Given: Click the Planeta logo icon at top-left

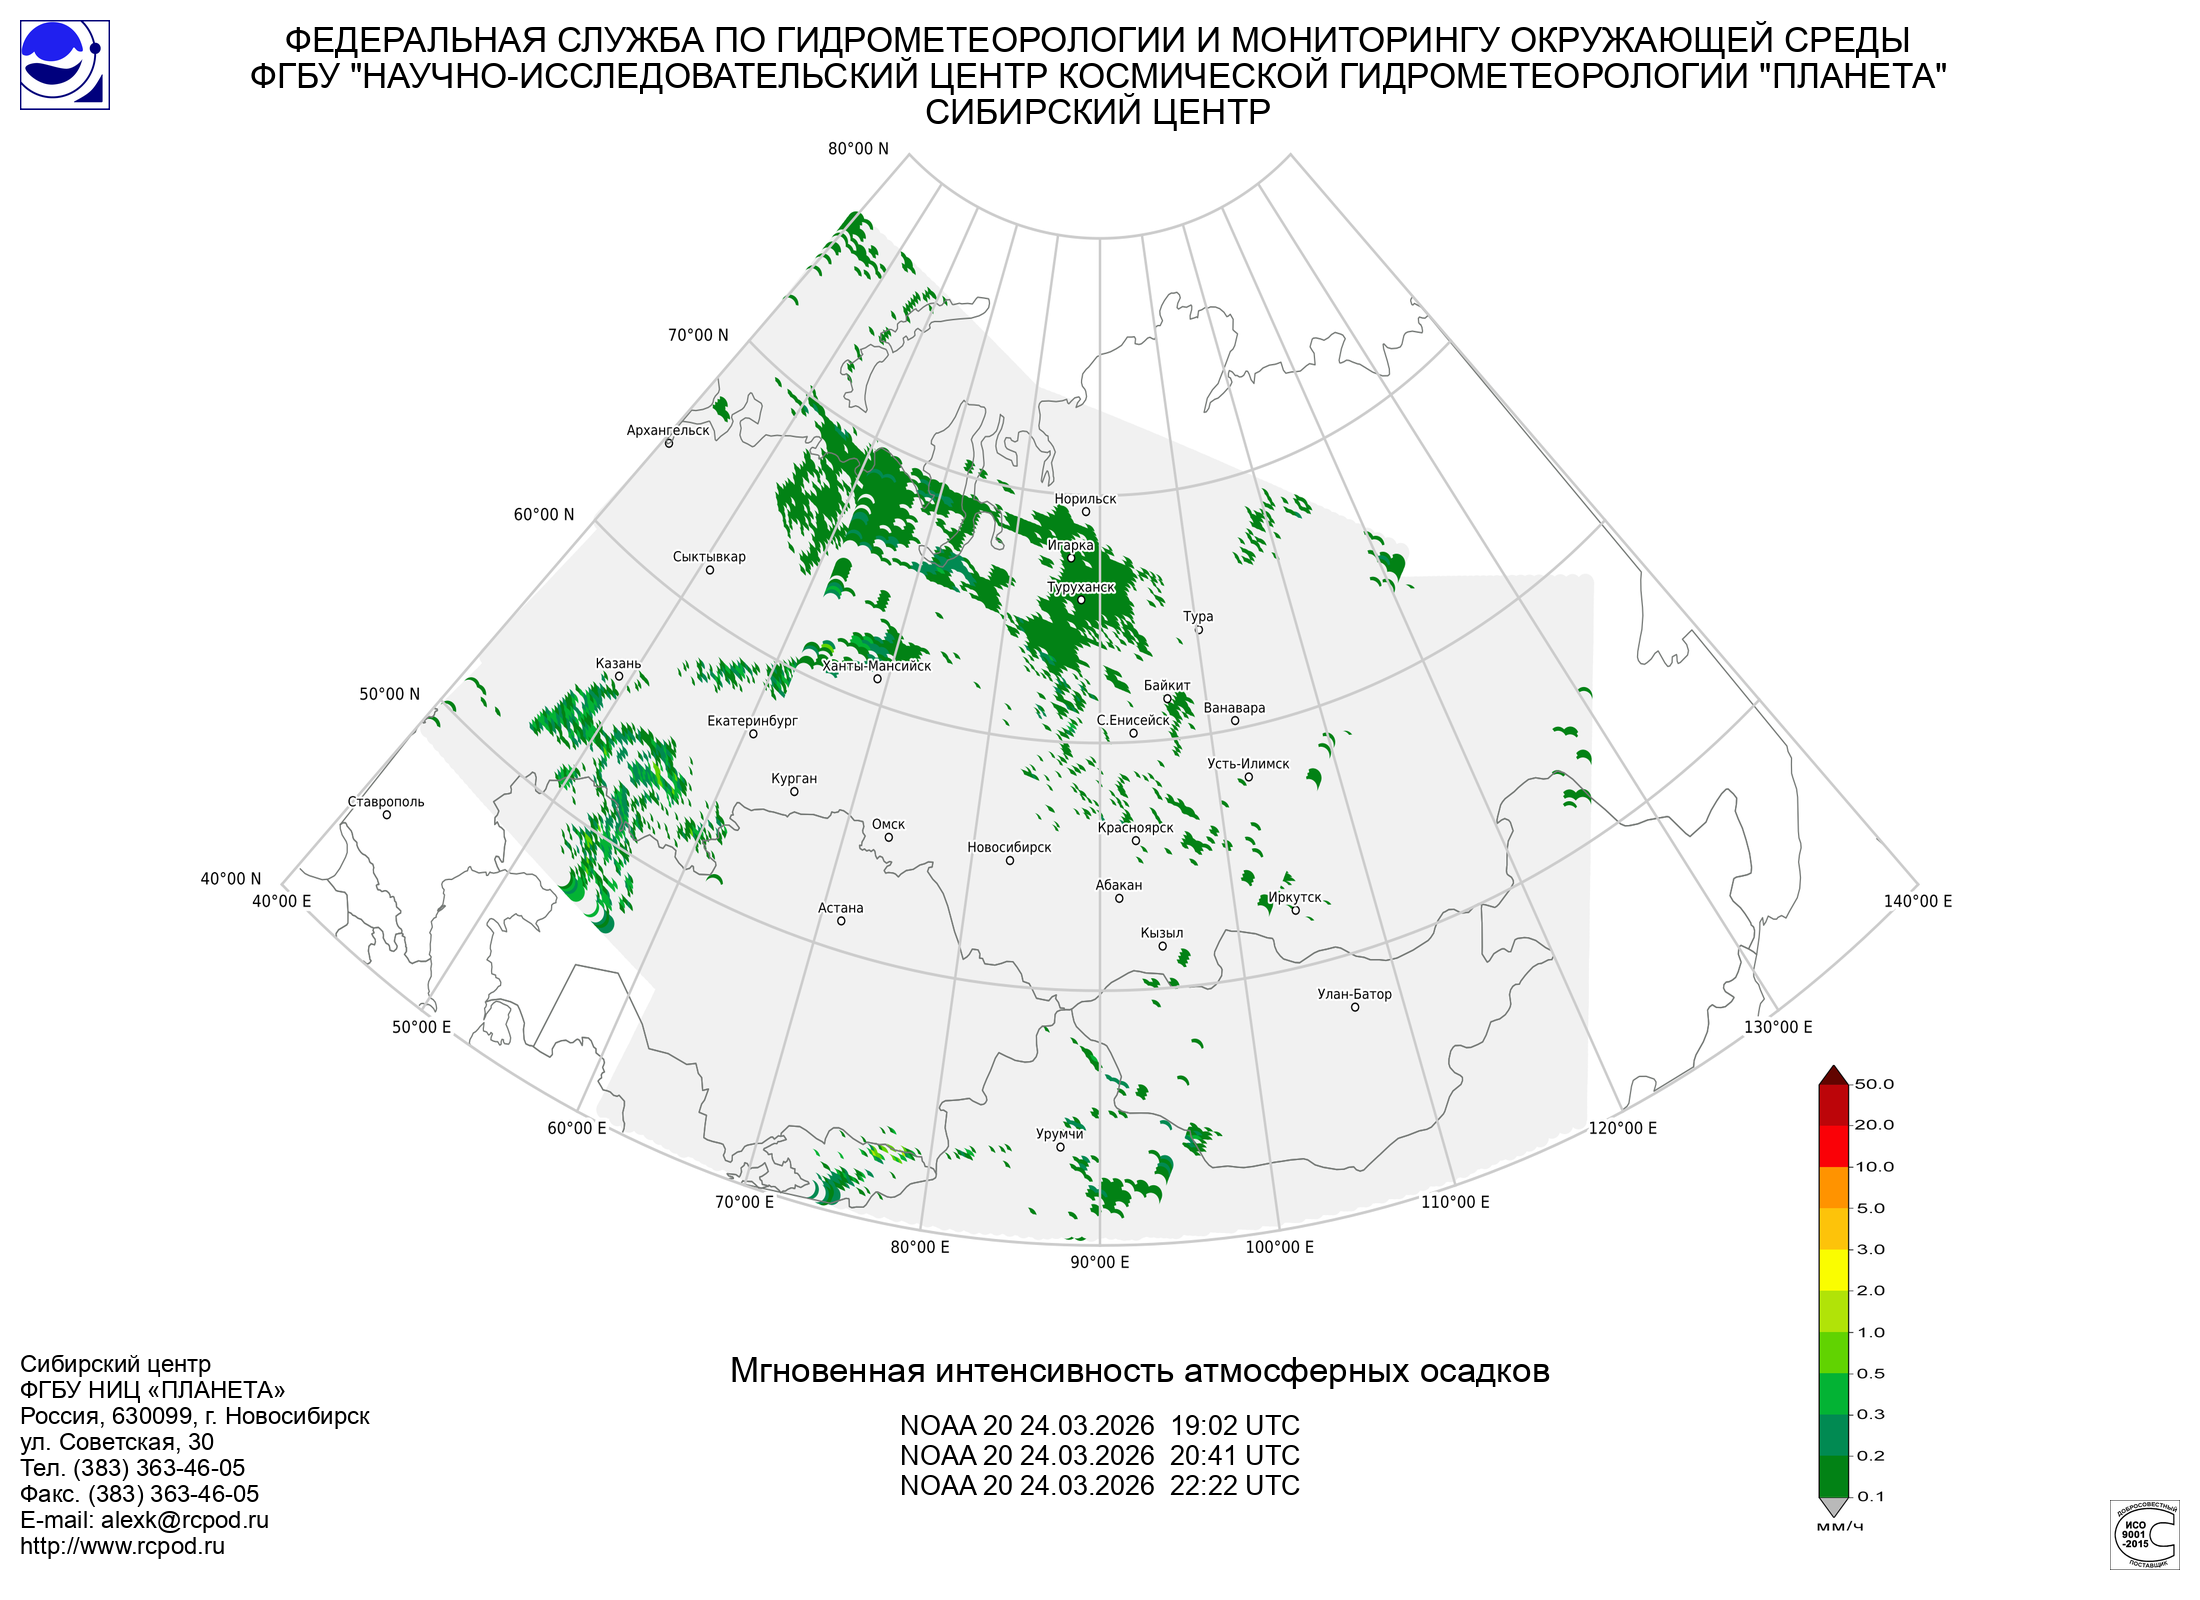Looking at the screenshot, I should pyautogui.click(x=64, y=65).
